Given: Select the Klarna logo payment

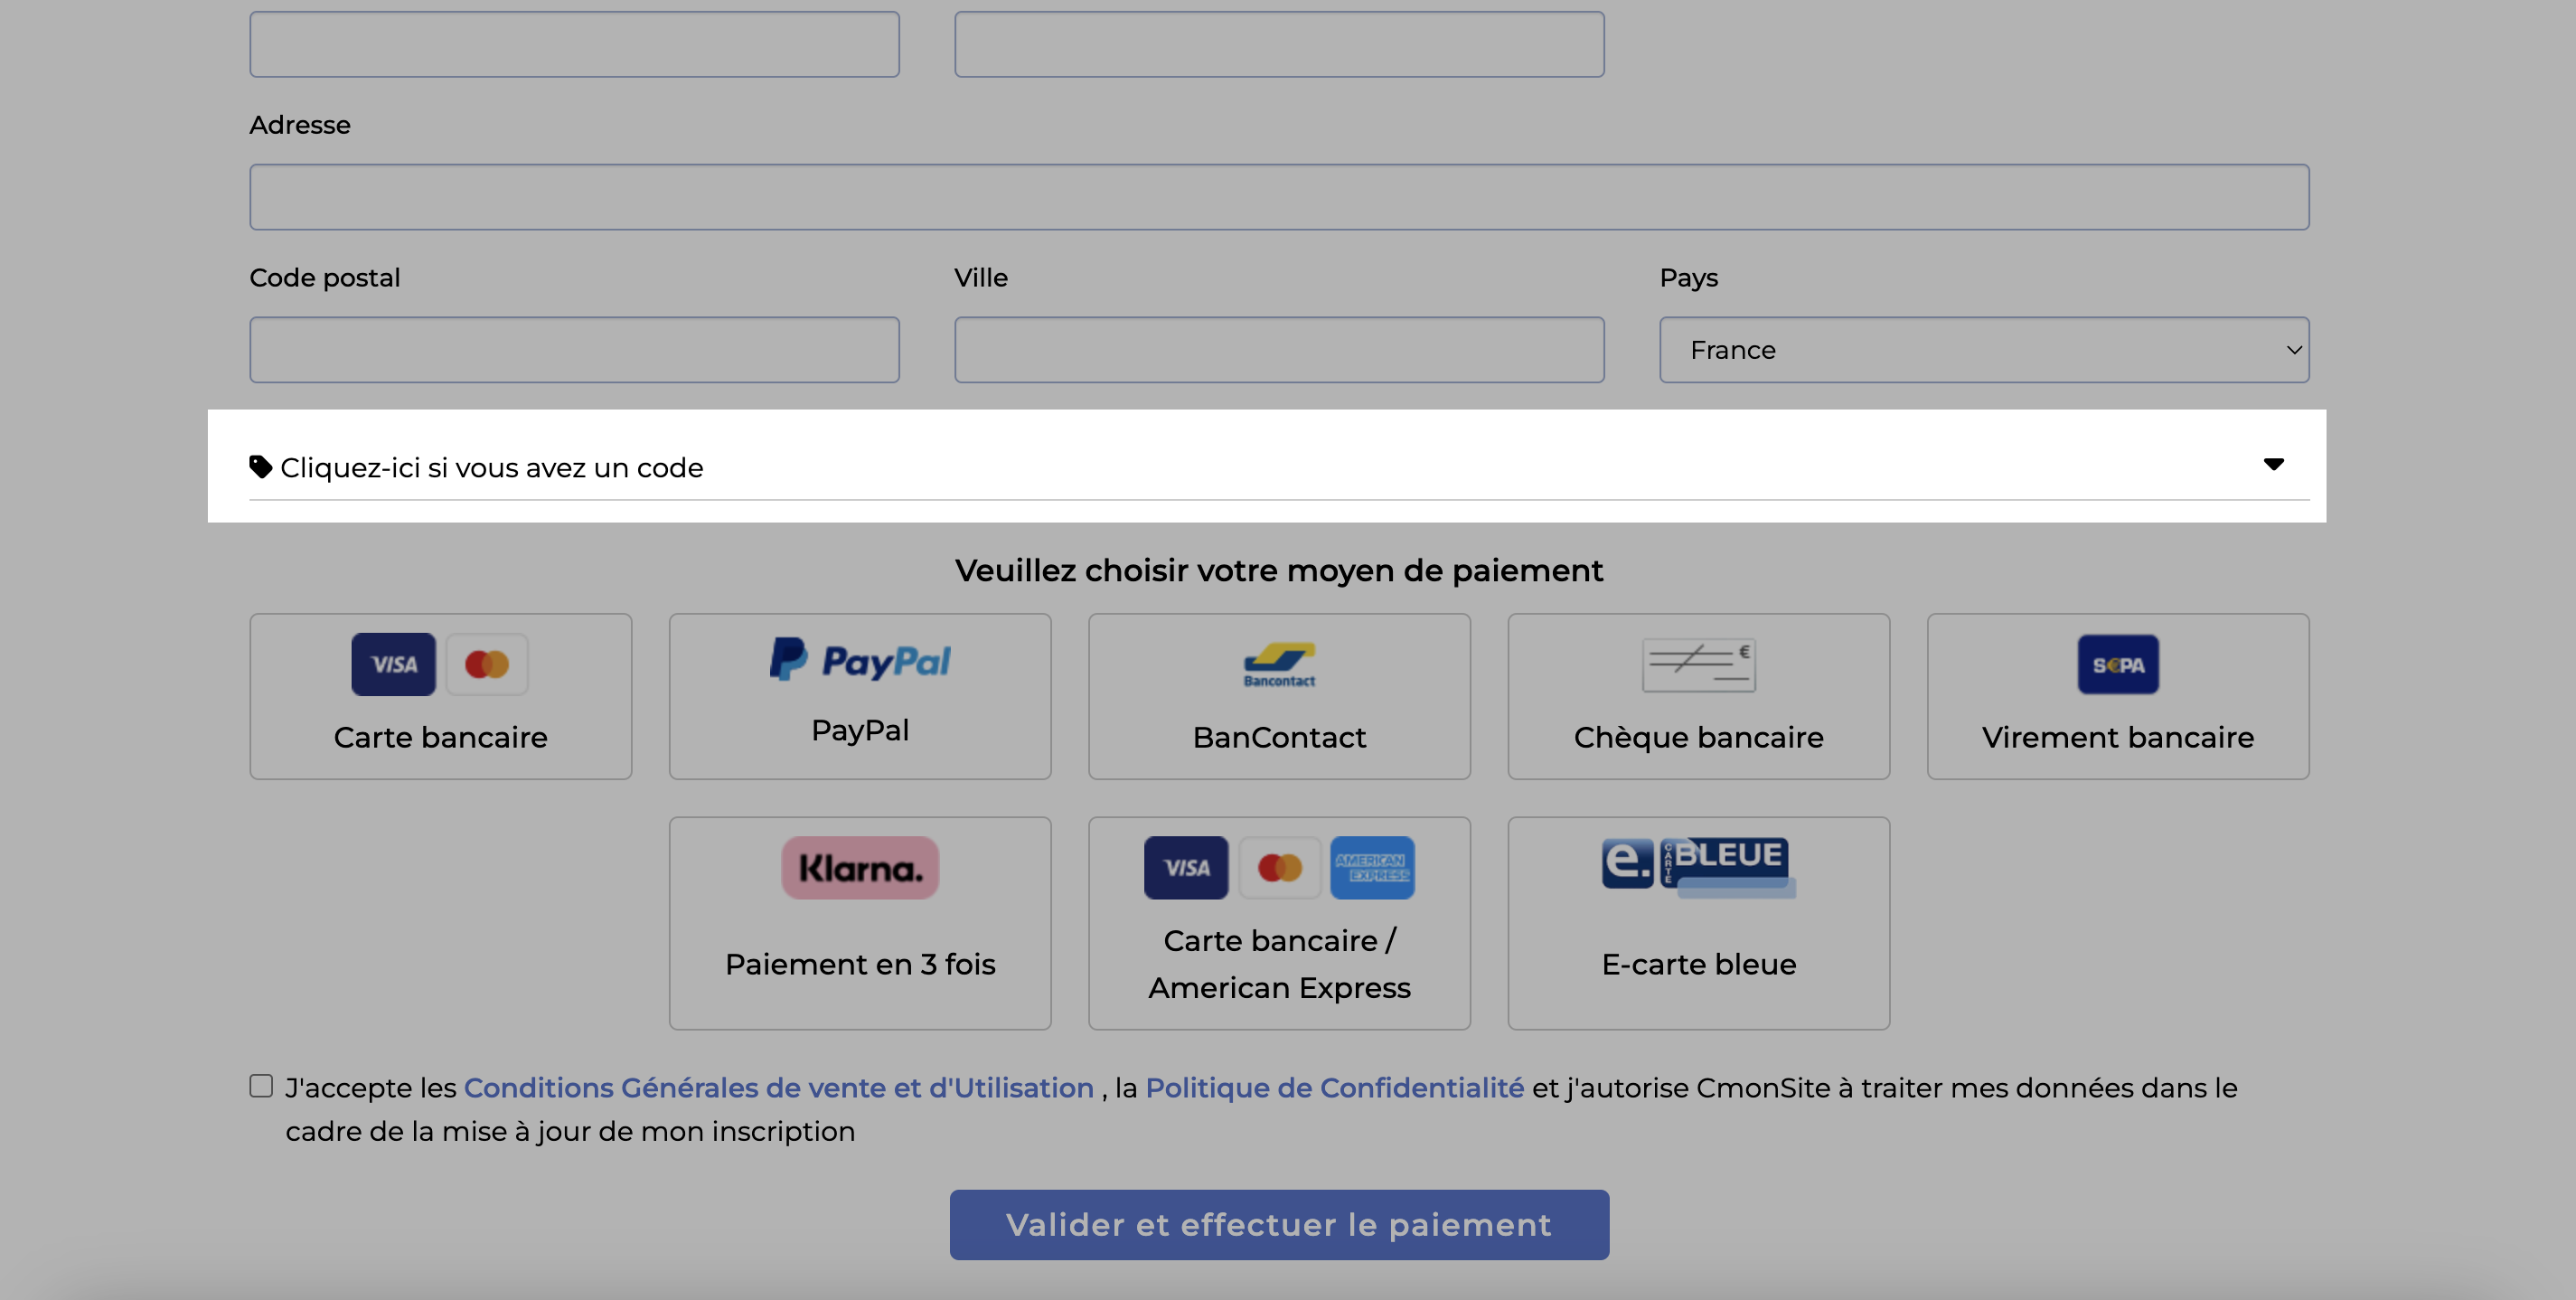Looking at the screenshot, I should pos(860,868).
